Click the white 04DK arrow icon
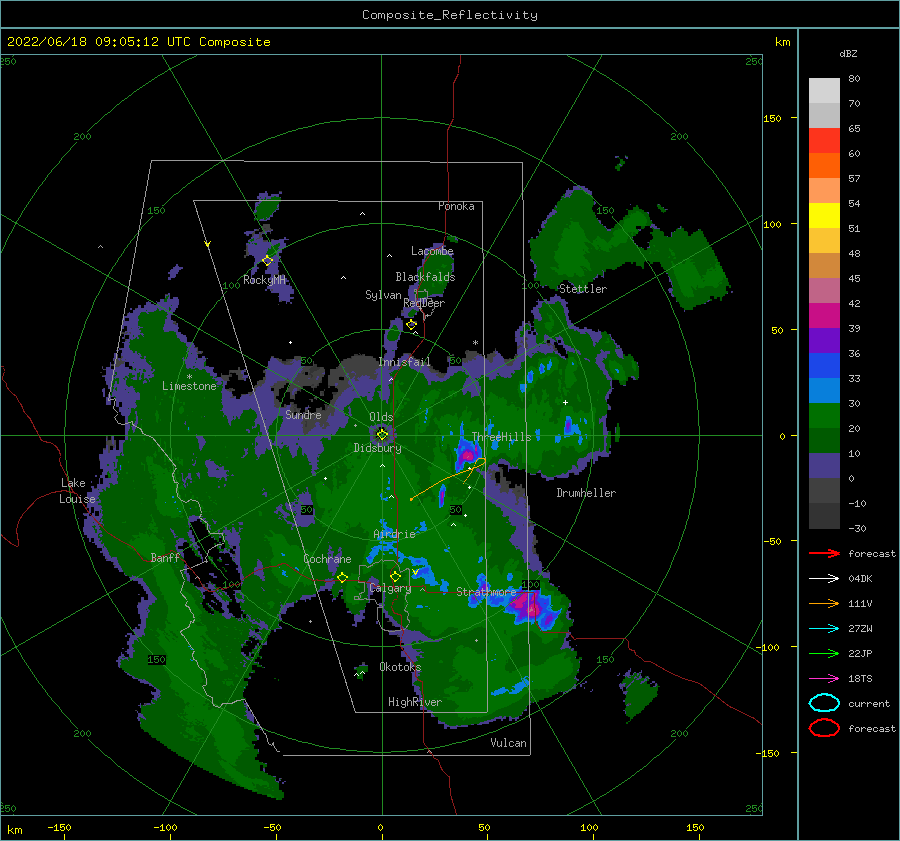 click(824, 579)
